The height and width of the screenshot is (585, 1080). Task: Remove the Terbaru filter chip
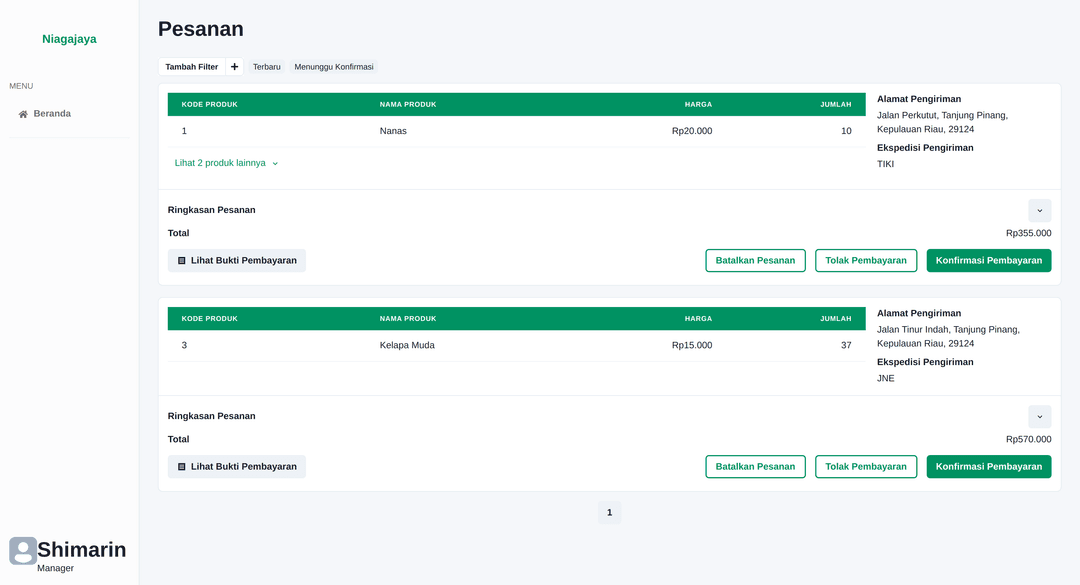pyautogui.click(x=266, y=67)
